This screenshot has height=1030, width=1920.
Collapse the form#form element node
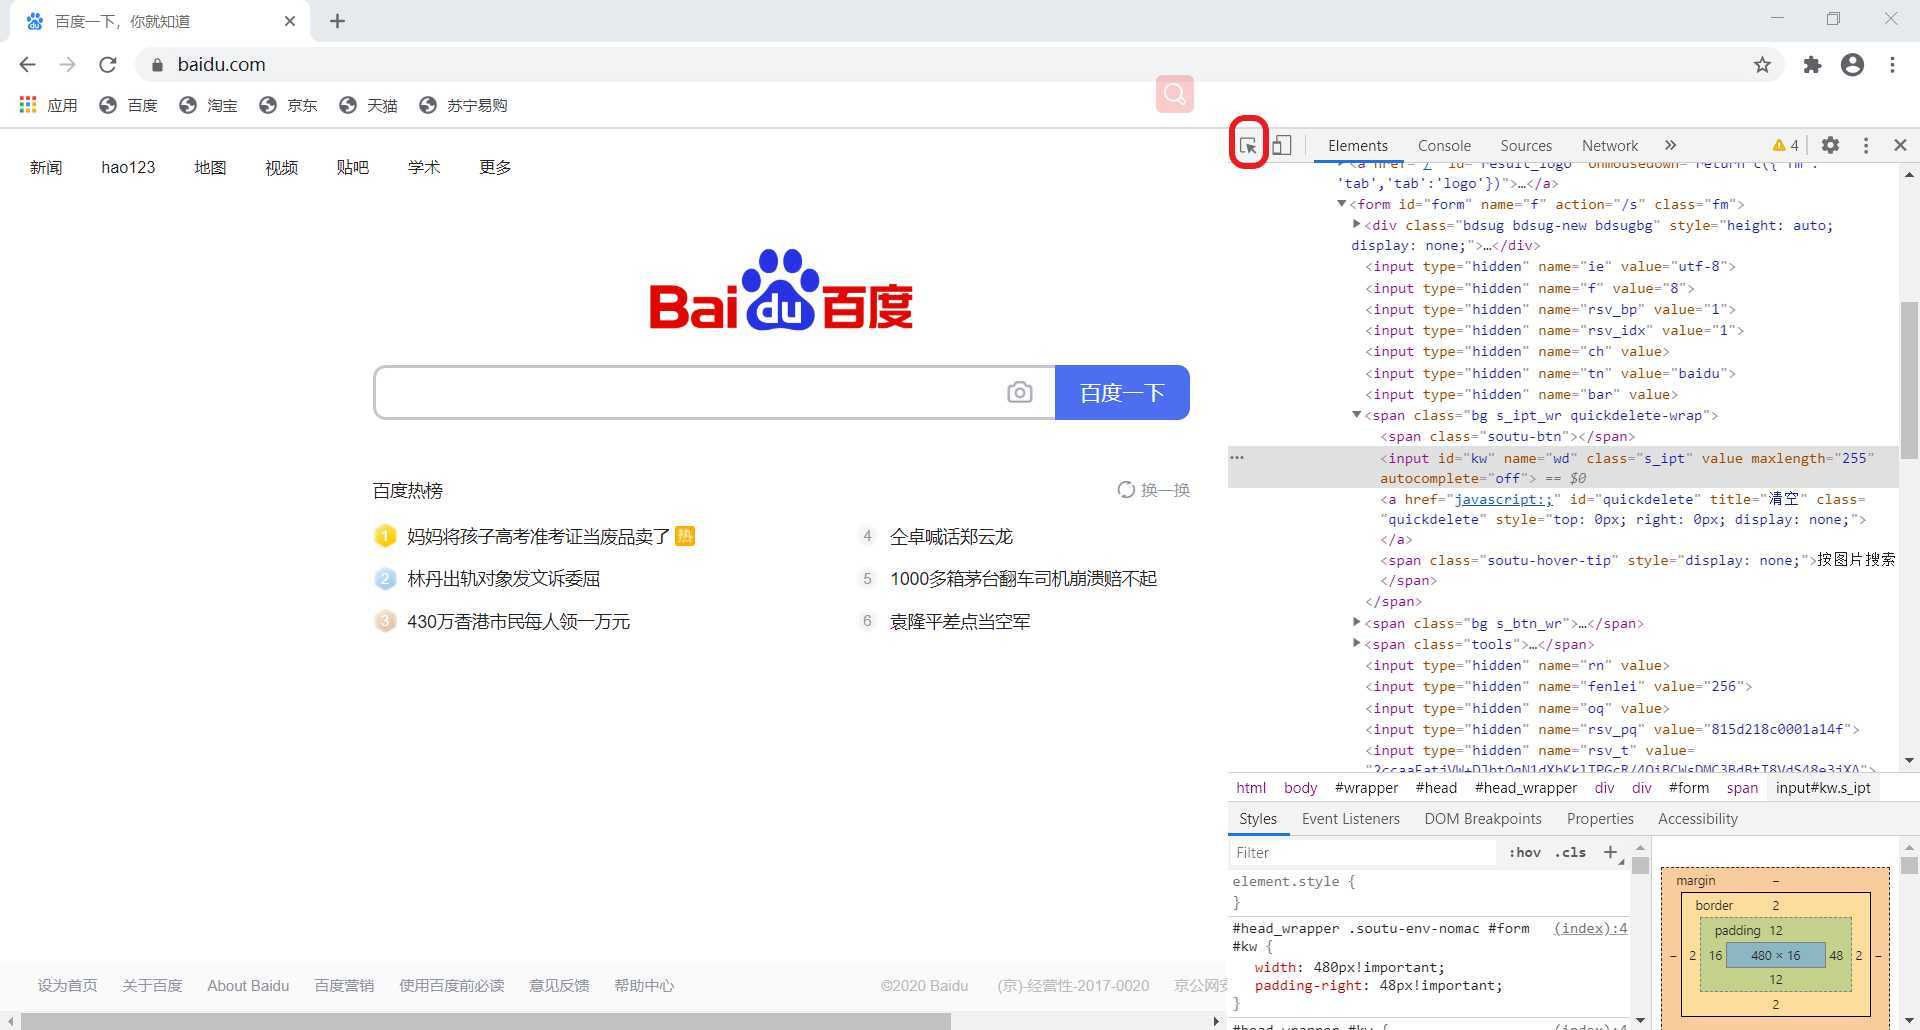[x=1342, y=204]
